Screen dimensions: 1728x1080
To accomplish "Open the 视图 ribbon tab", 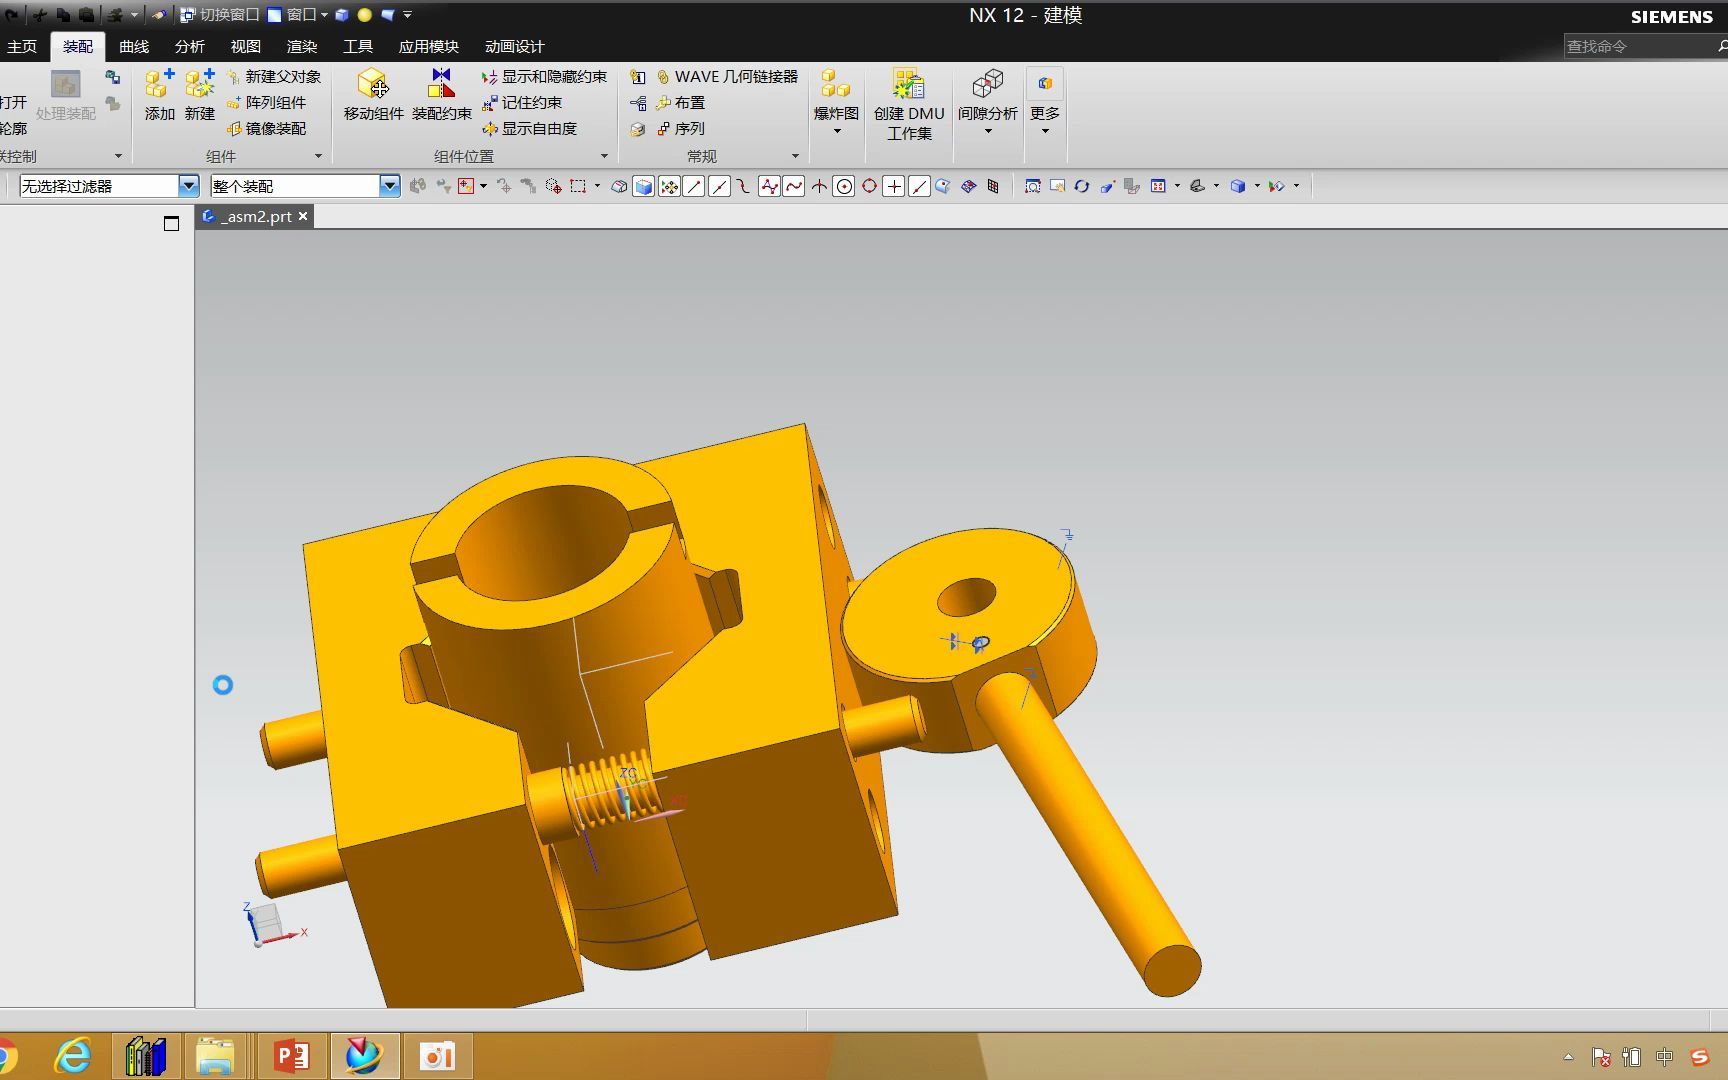I will [x=246, y=47].
